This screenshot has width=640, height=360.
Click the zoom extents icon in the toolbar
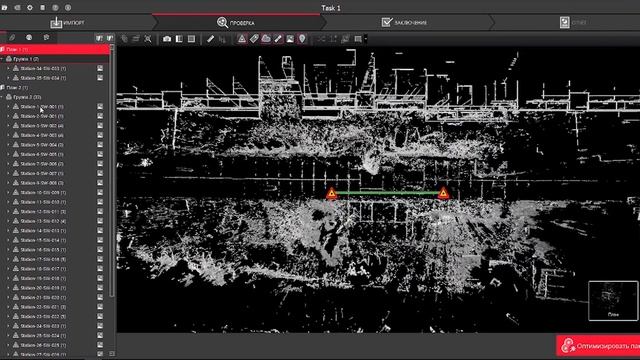[148, 39]
